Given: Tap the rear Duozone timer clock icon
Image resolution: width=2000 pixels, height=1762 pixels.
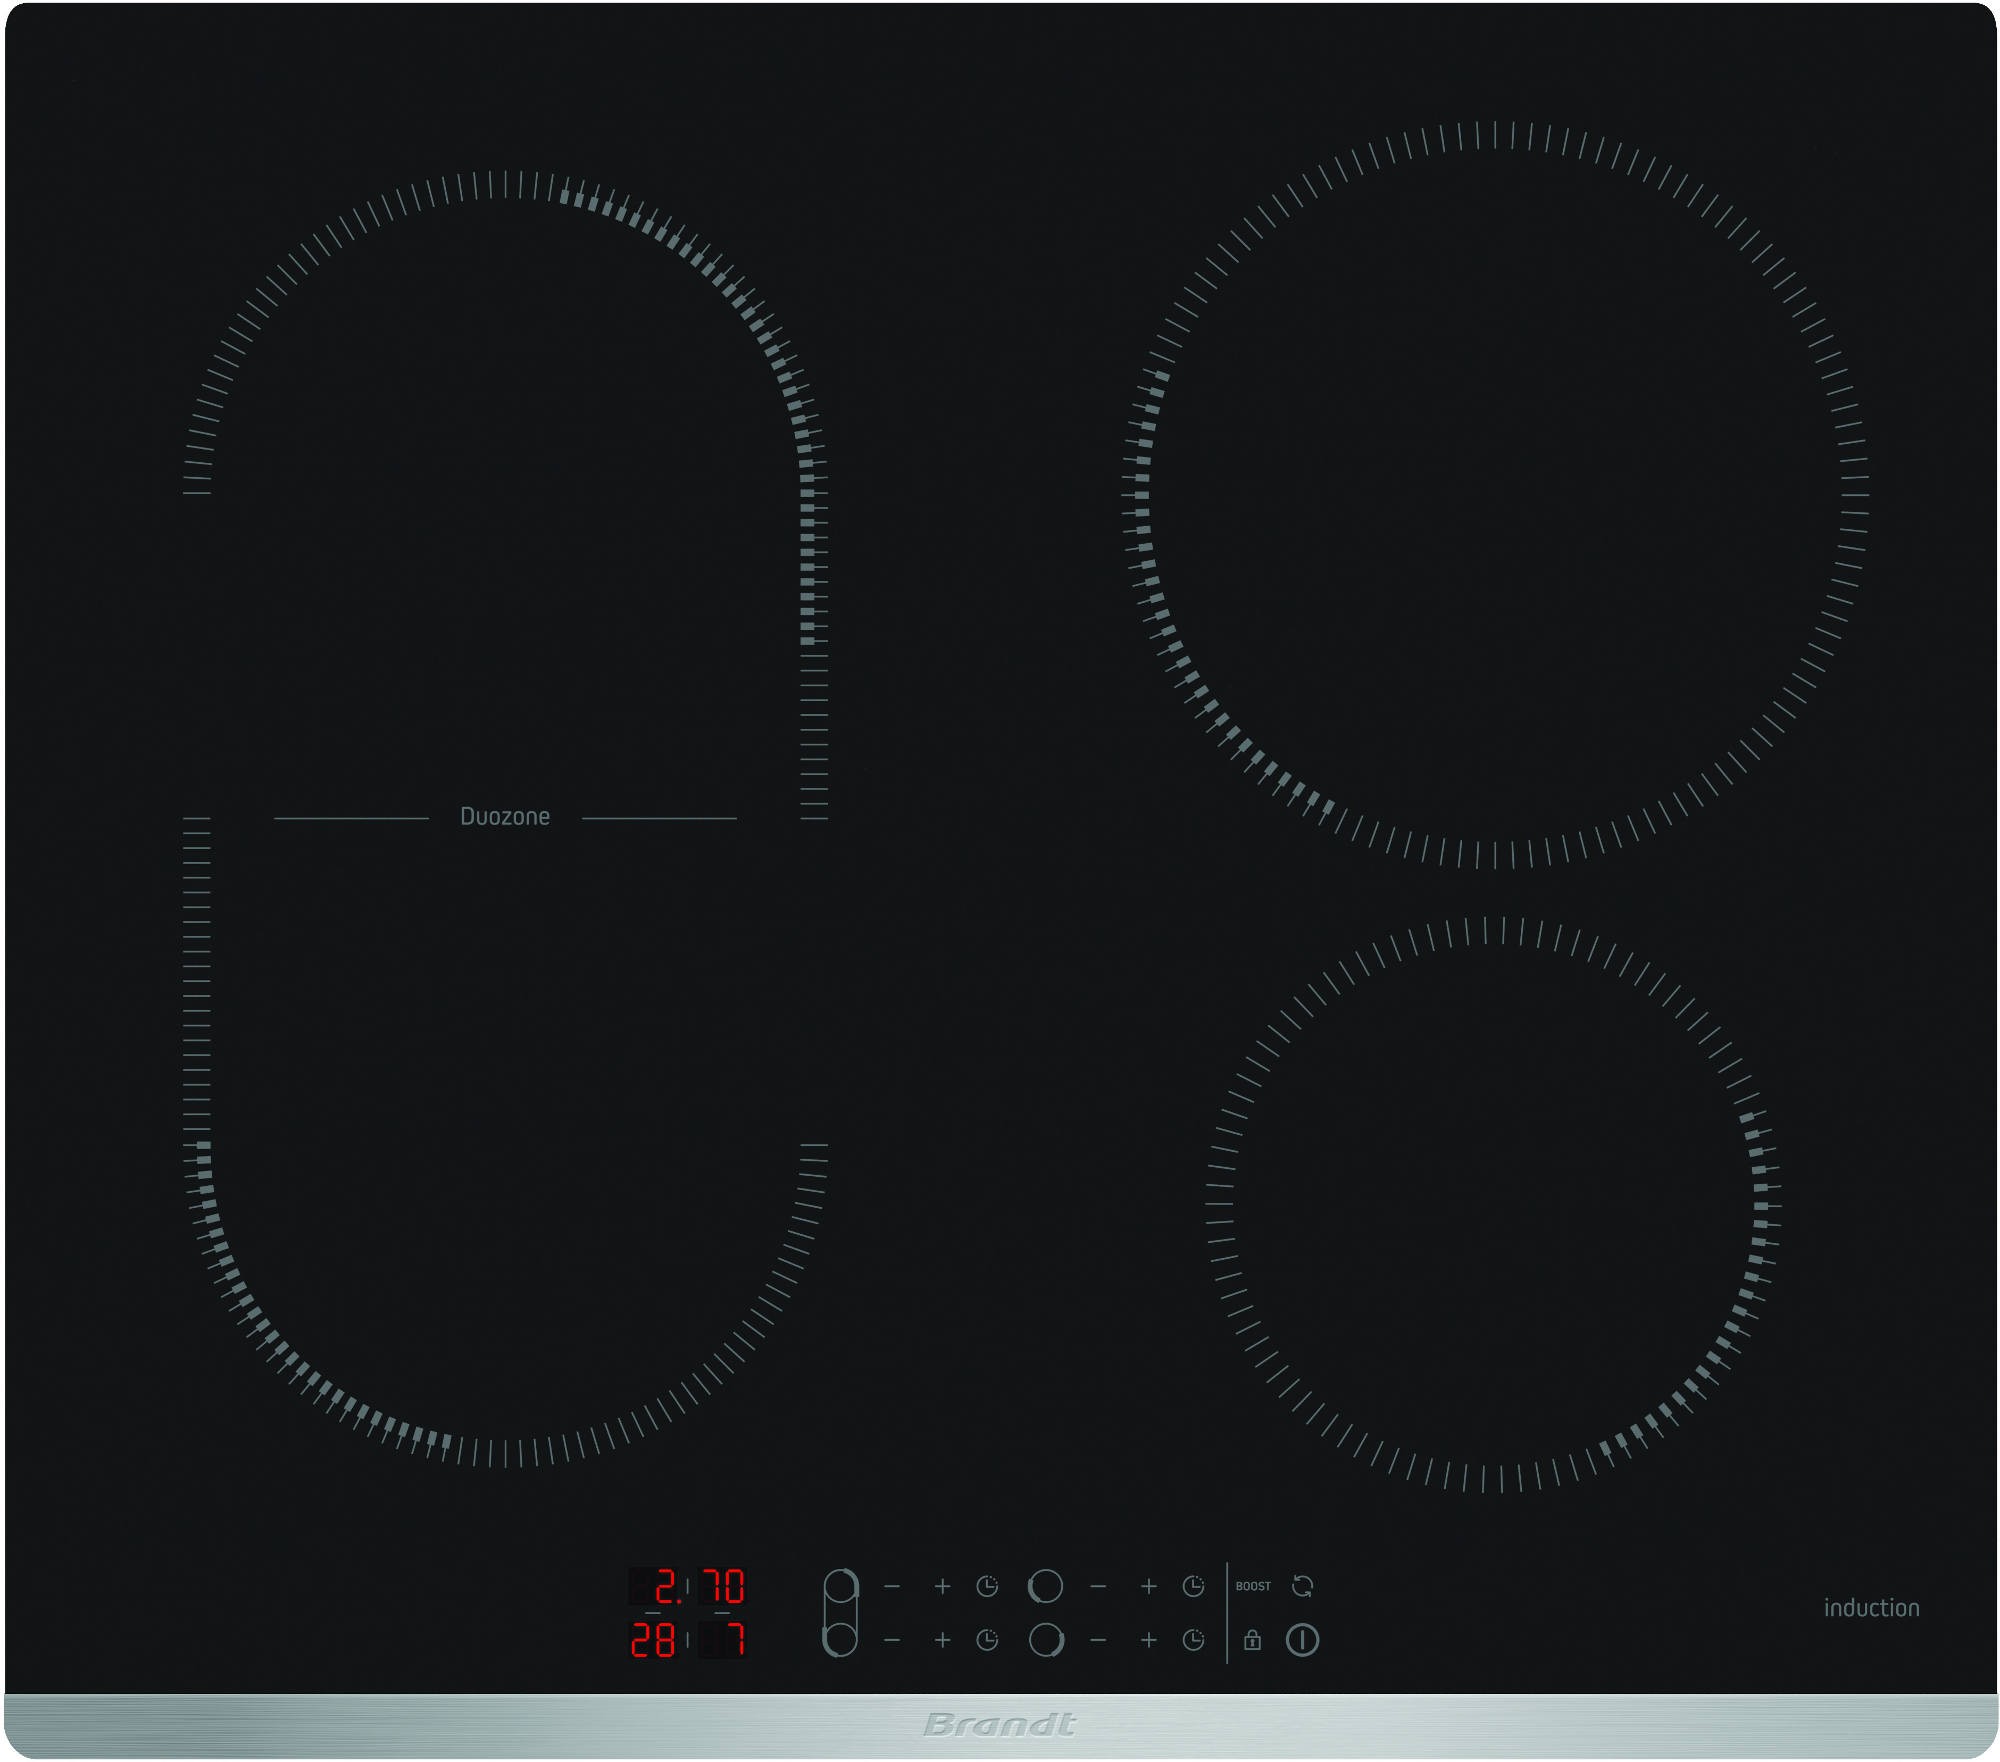Looking at the screenshot, I should [x=987, y=1586].
